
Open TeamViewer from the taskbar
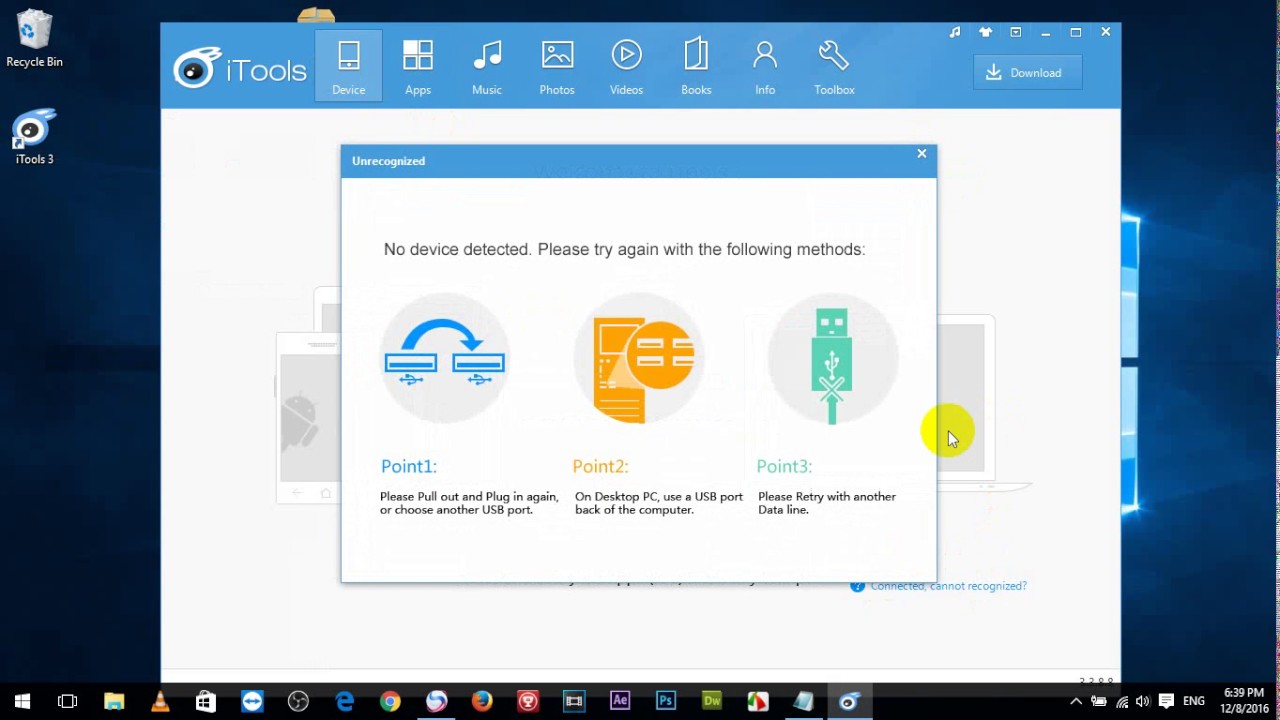click(252, 701)
